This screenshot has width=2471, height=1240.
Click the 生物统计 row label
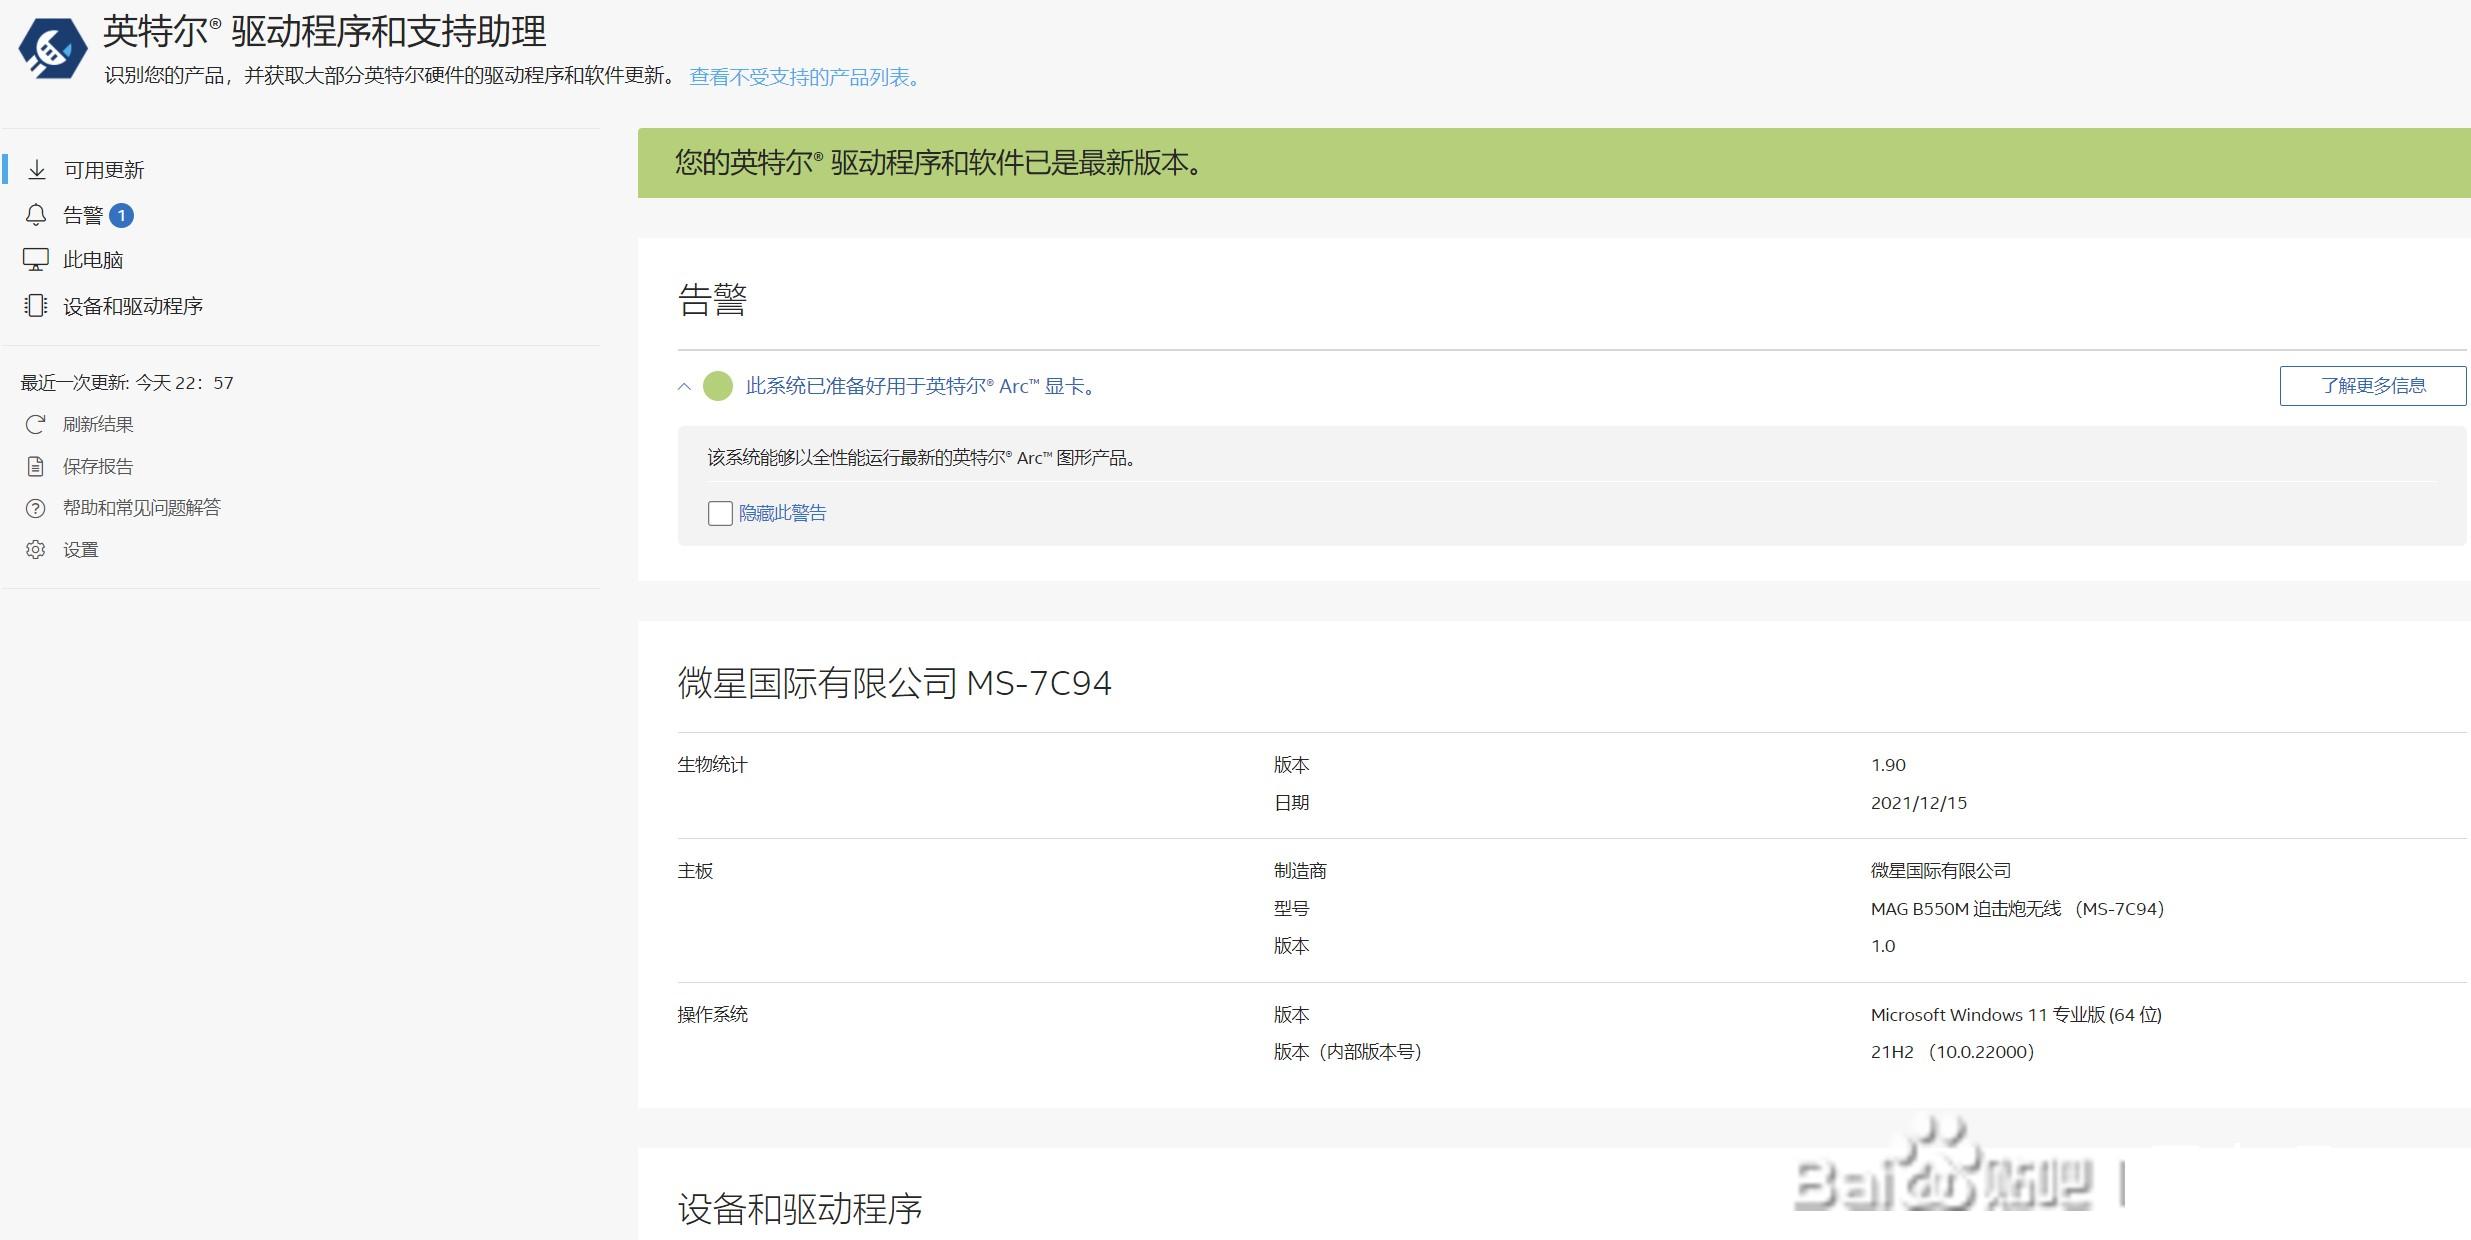(x=713, y=765)
